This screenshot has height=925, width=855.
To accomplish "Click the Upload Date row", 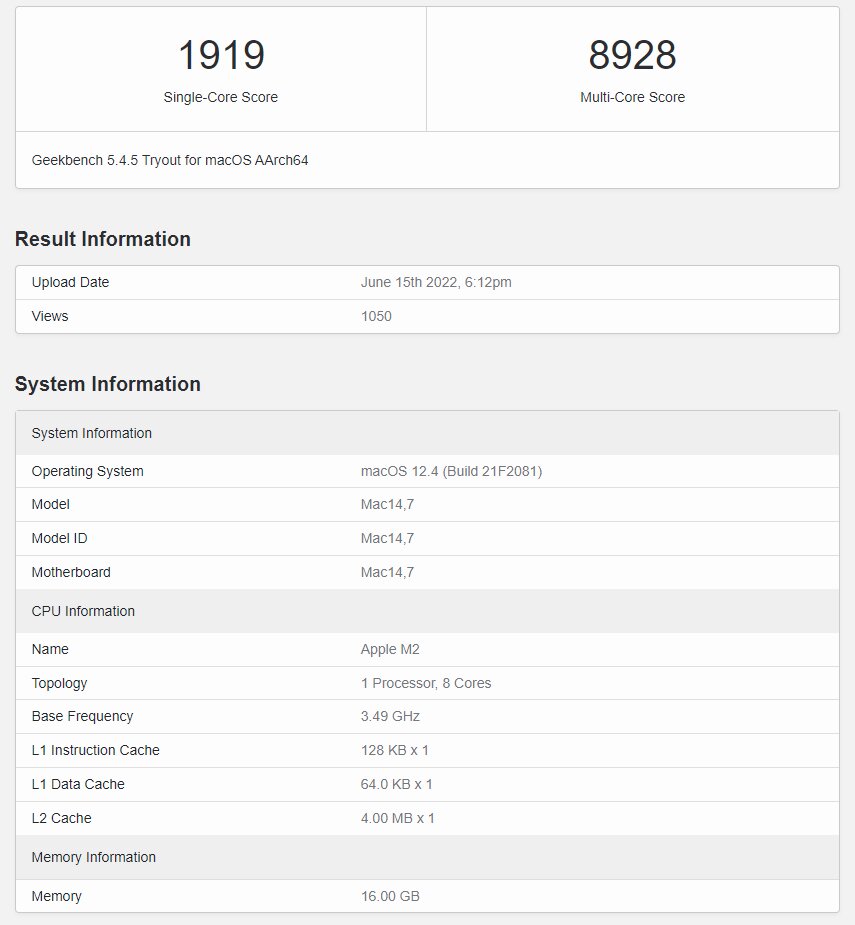I will [70, 283].
